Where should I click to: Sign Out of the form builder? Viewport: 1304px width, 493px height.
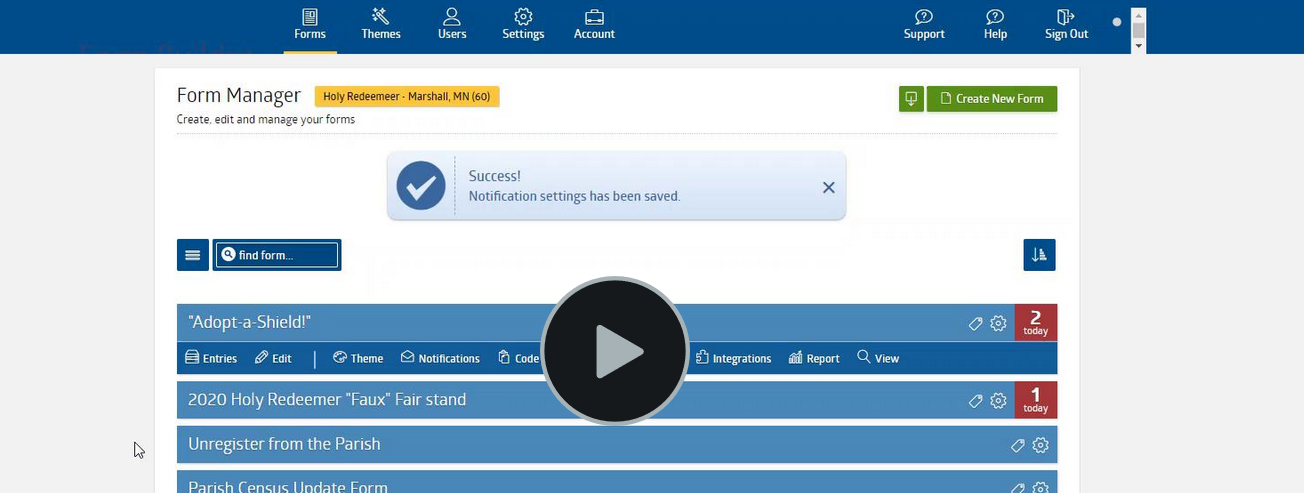point(1066,25)
